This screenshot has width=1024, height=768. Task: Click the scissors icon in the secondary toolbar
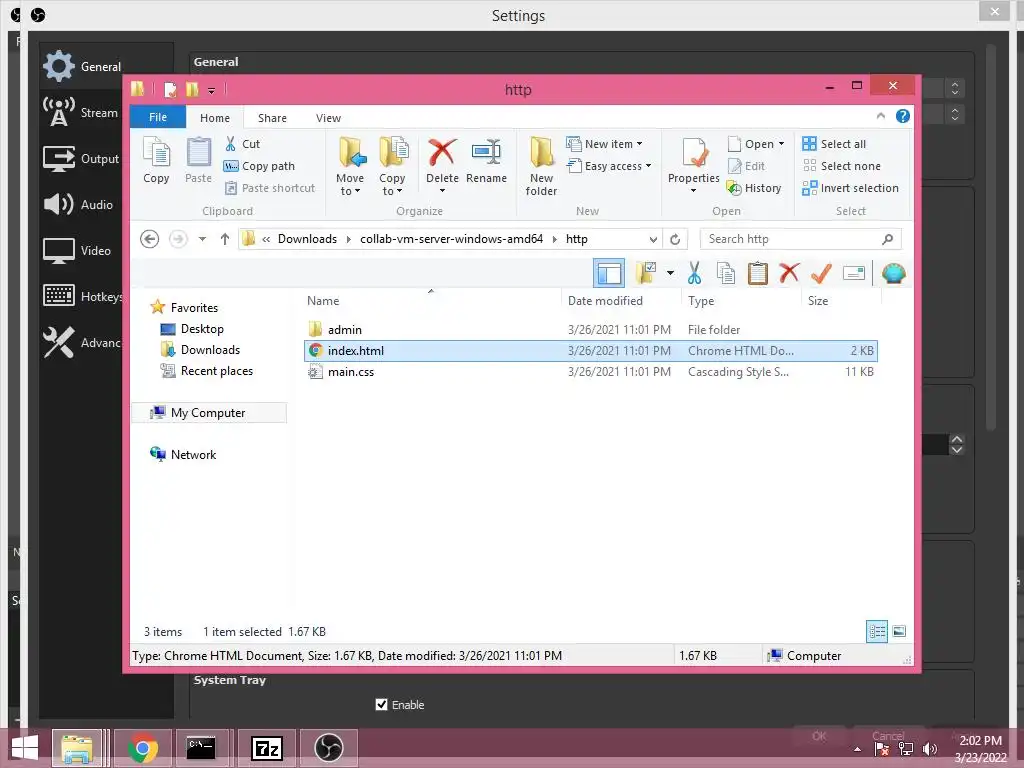tap(694, 273)
